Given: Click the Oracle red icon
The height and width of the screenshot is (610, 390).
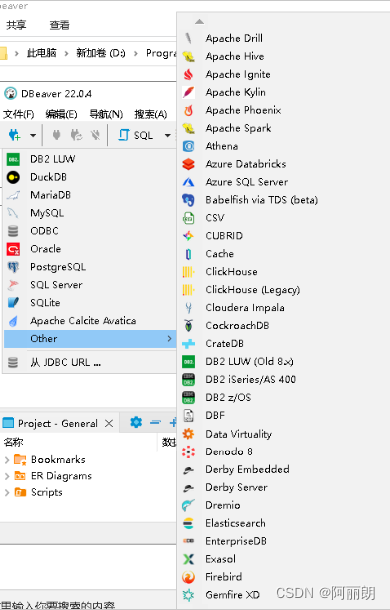Looking at the screenshot, I should 13,249.
